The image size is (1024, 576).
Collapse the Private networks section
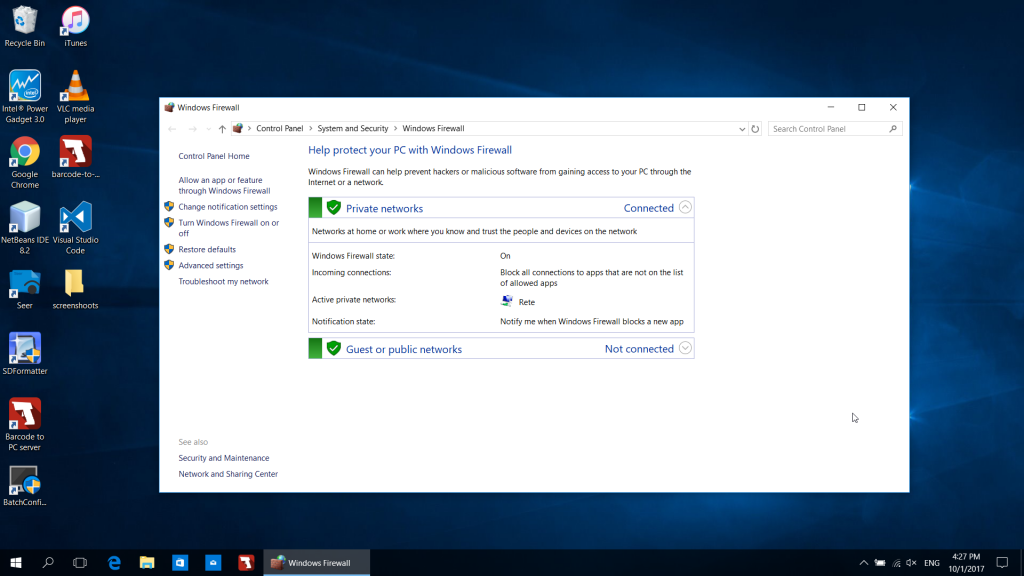coord(684,207)
